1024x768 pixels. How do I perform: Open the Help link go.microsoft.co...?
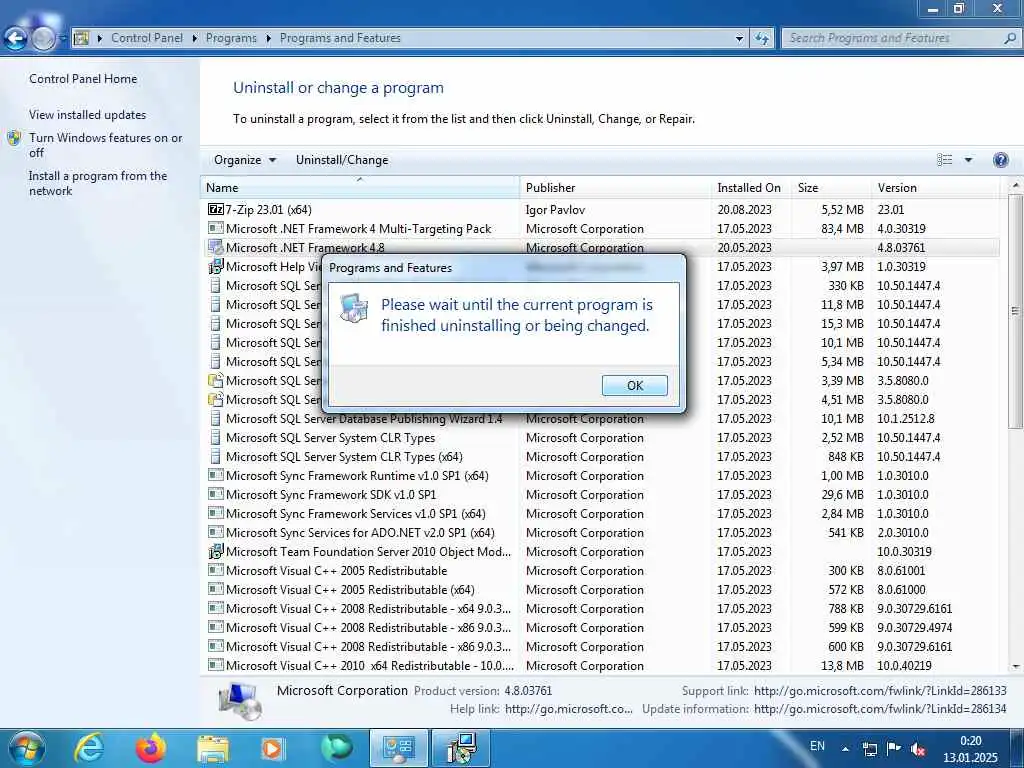coord(569,709)
